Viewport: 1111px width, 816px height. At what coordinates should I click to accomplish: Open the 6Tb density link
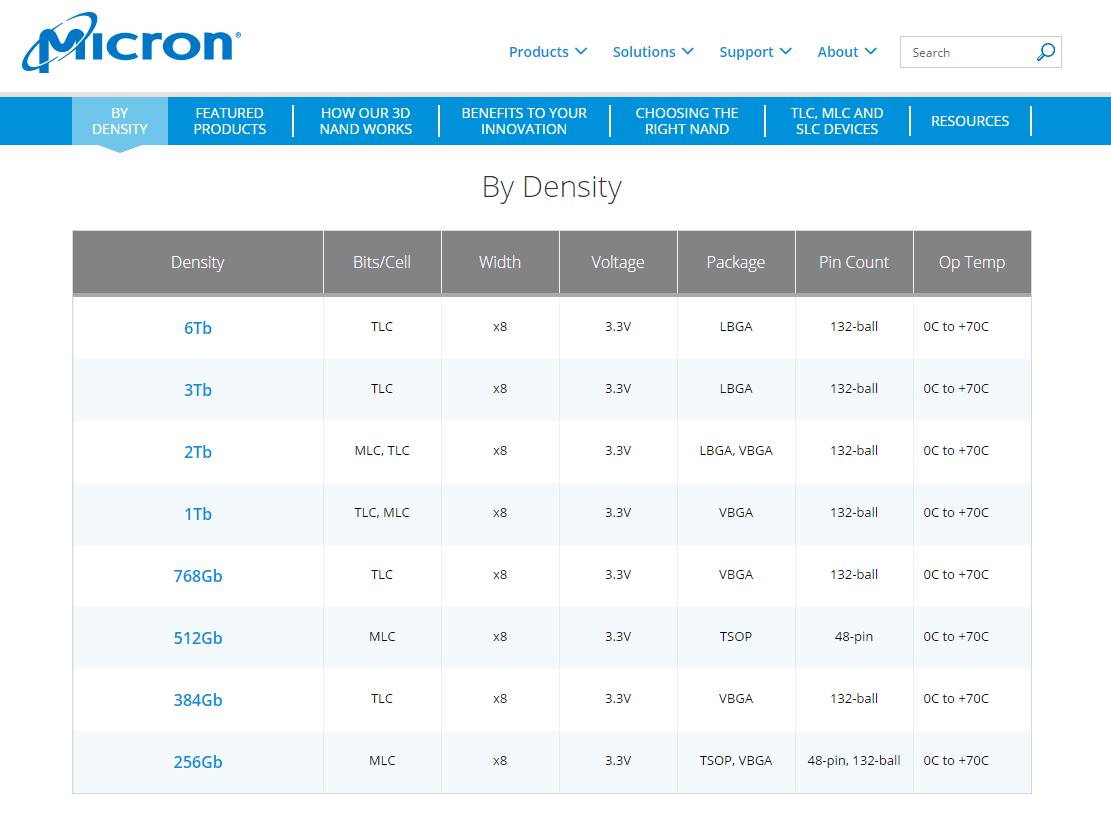(198, 328)
